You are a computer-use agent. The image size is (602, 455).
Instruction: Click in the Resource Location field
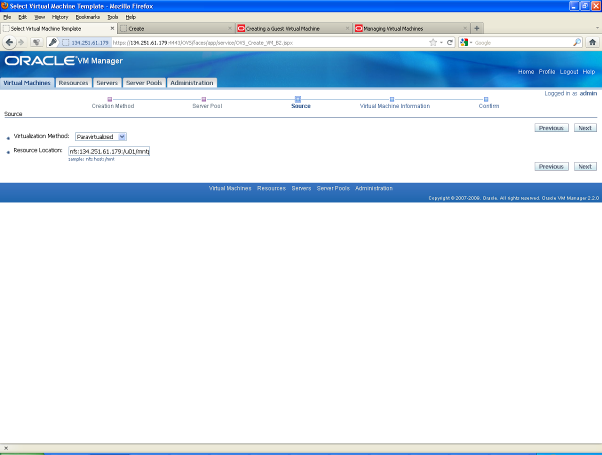(109, 151)
